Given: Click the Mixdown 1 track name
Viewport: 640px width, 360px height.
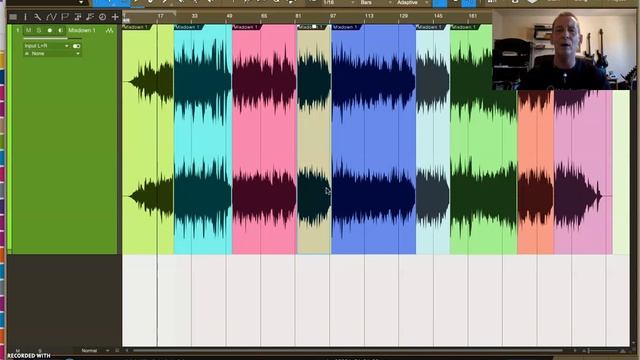Looking at the screenshot, I should pos(82,31).
